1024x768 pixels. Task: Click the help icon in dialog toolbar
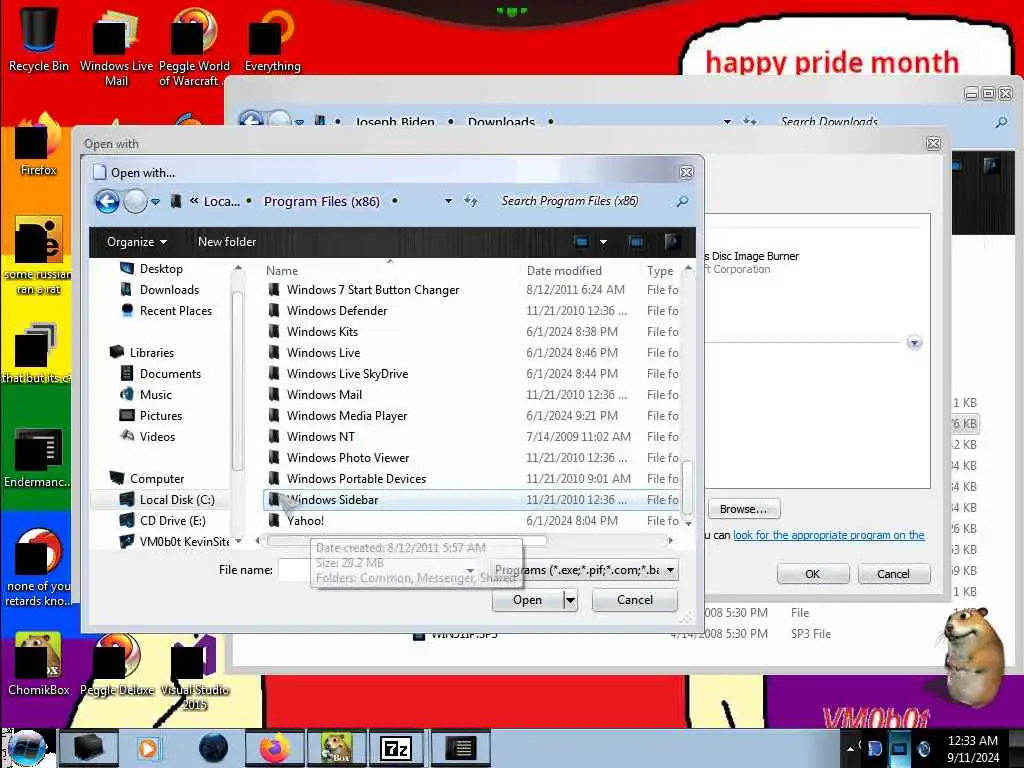pyautogui.click(x=672, y=242)
